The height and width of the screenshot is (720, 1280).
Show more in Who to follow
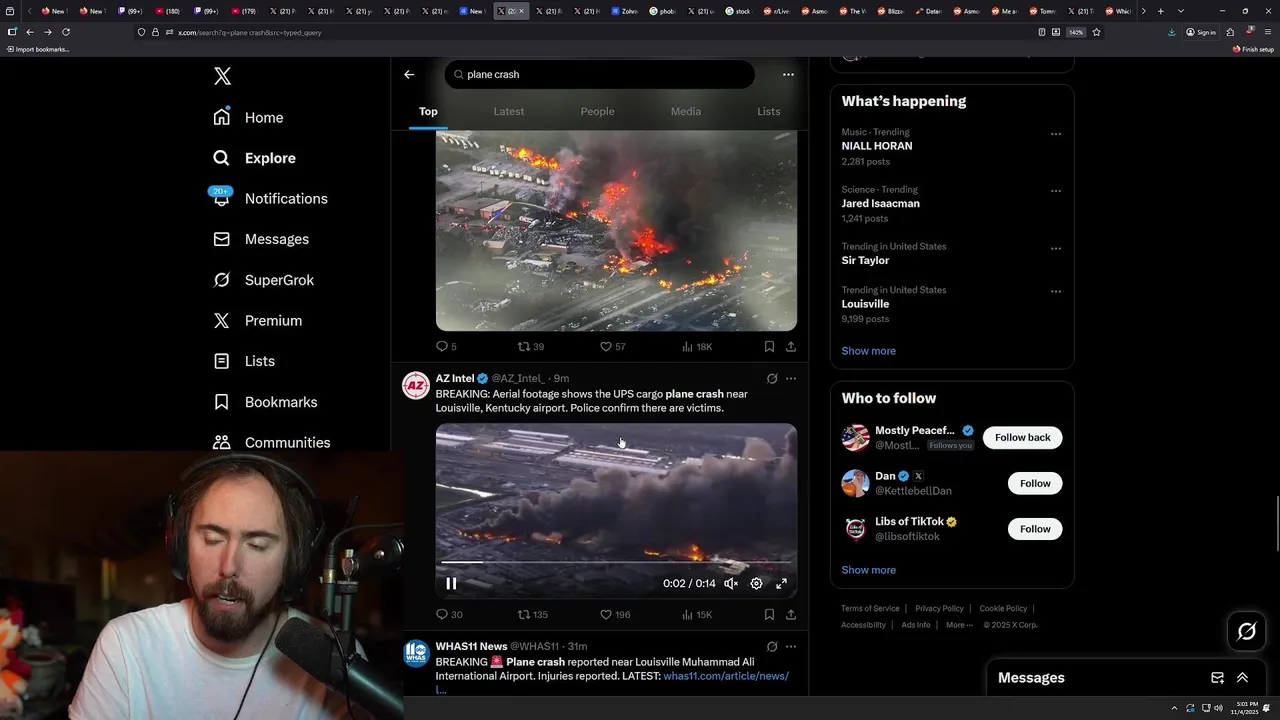(x=868, y=570)
